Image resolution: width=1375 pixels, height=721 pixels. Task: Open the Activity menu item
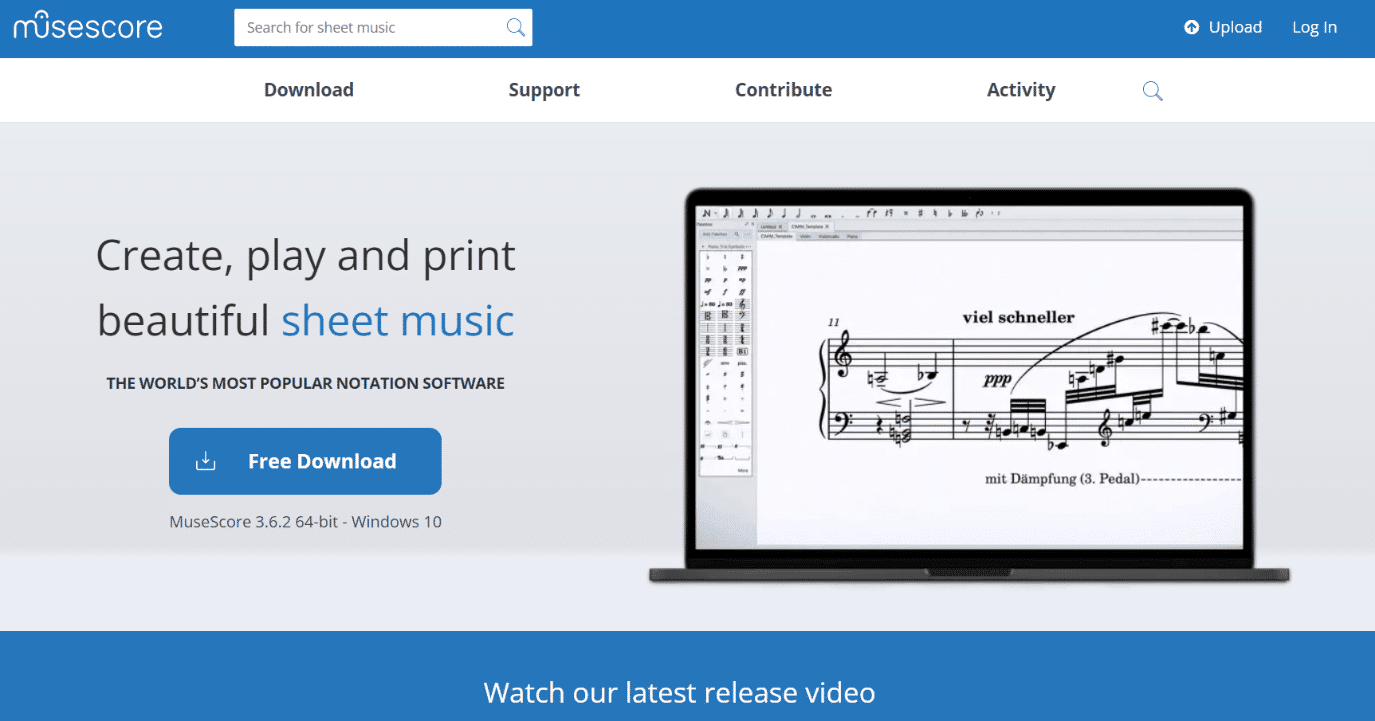(1020, 90)
